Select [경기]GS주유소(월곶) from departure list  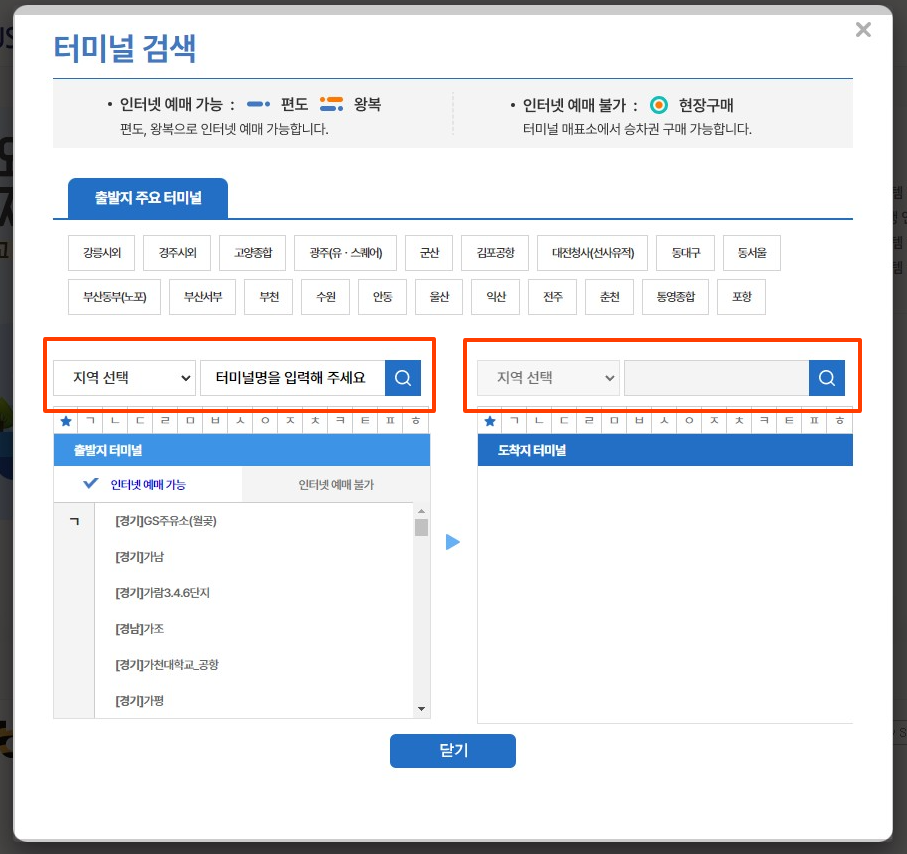click(x=166, y=521)
